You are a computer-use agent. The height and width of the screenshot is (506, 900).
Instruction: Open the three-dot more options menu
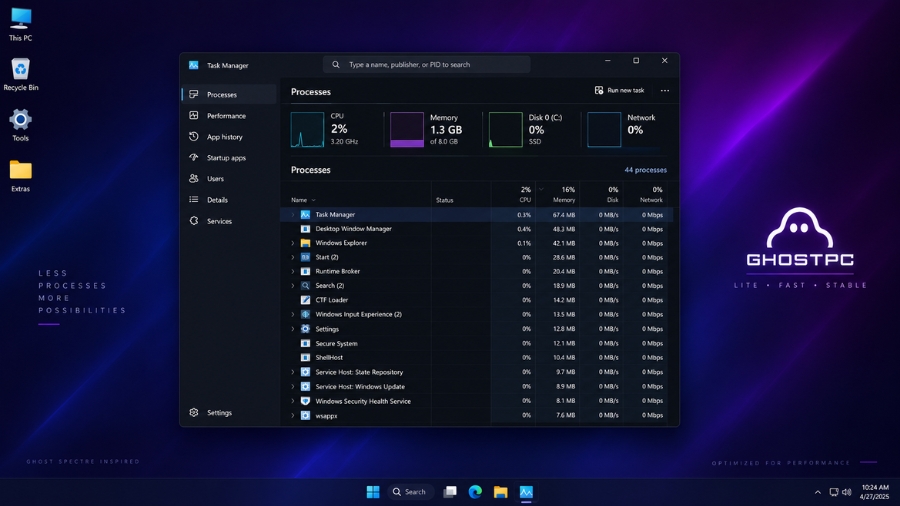(x=665, y=91)
